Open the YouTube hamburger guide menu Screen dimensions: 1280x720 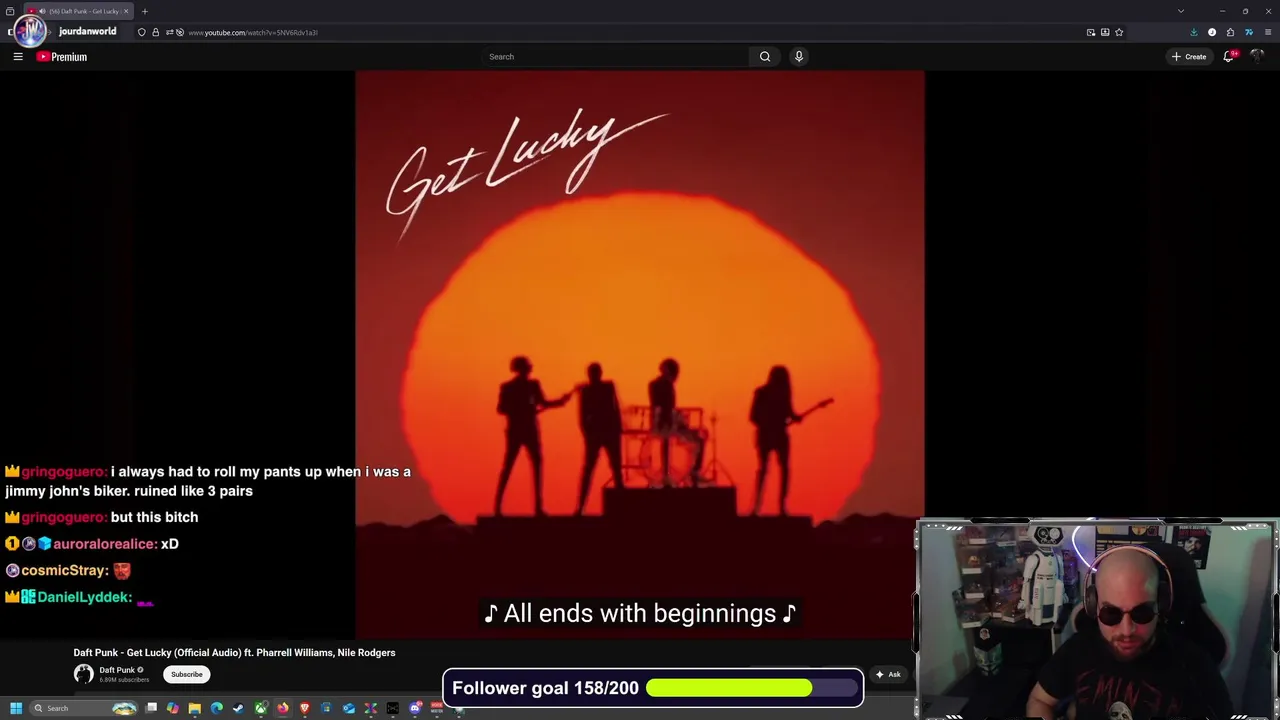point(18,57)
